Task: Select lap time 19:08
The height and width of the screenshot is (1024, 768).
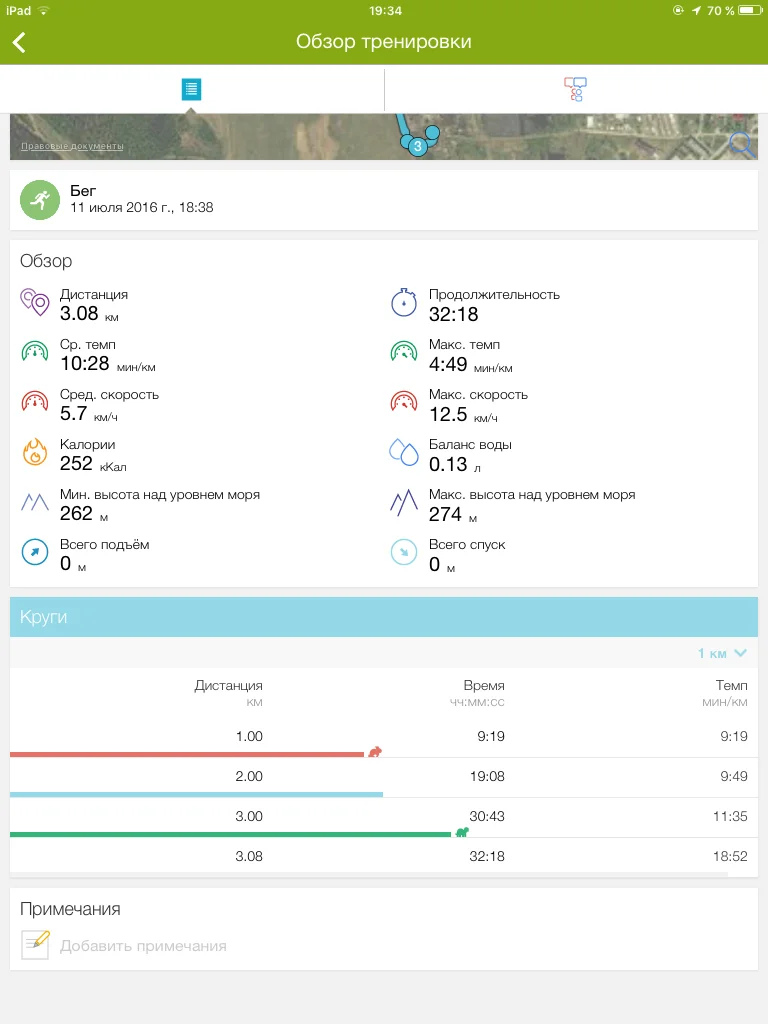Action: [x=487, y=776]
